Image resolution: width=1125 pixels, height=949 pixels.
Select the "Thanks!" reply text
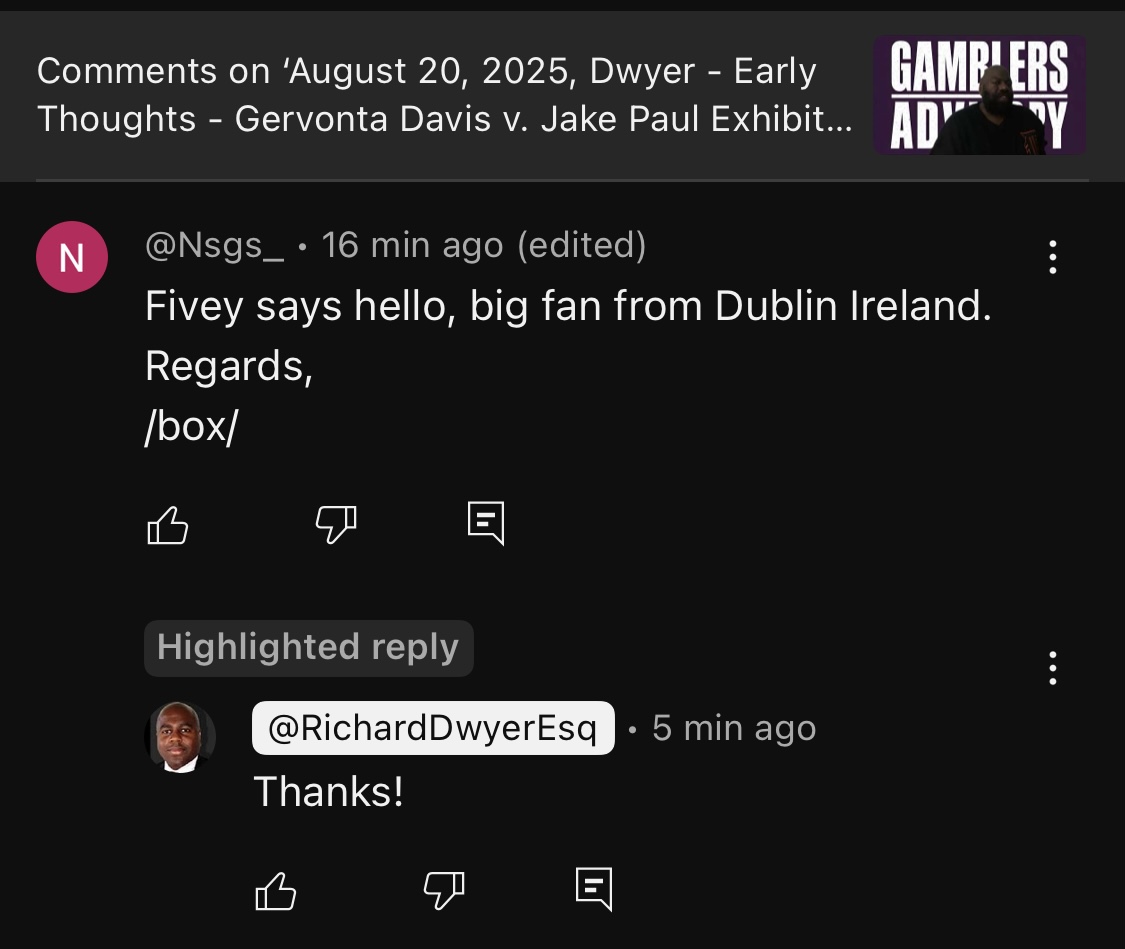pos(329,792)
